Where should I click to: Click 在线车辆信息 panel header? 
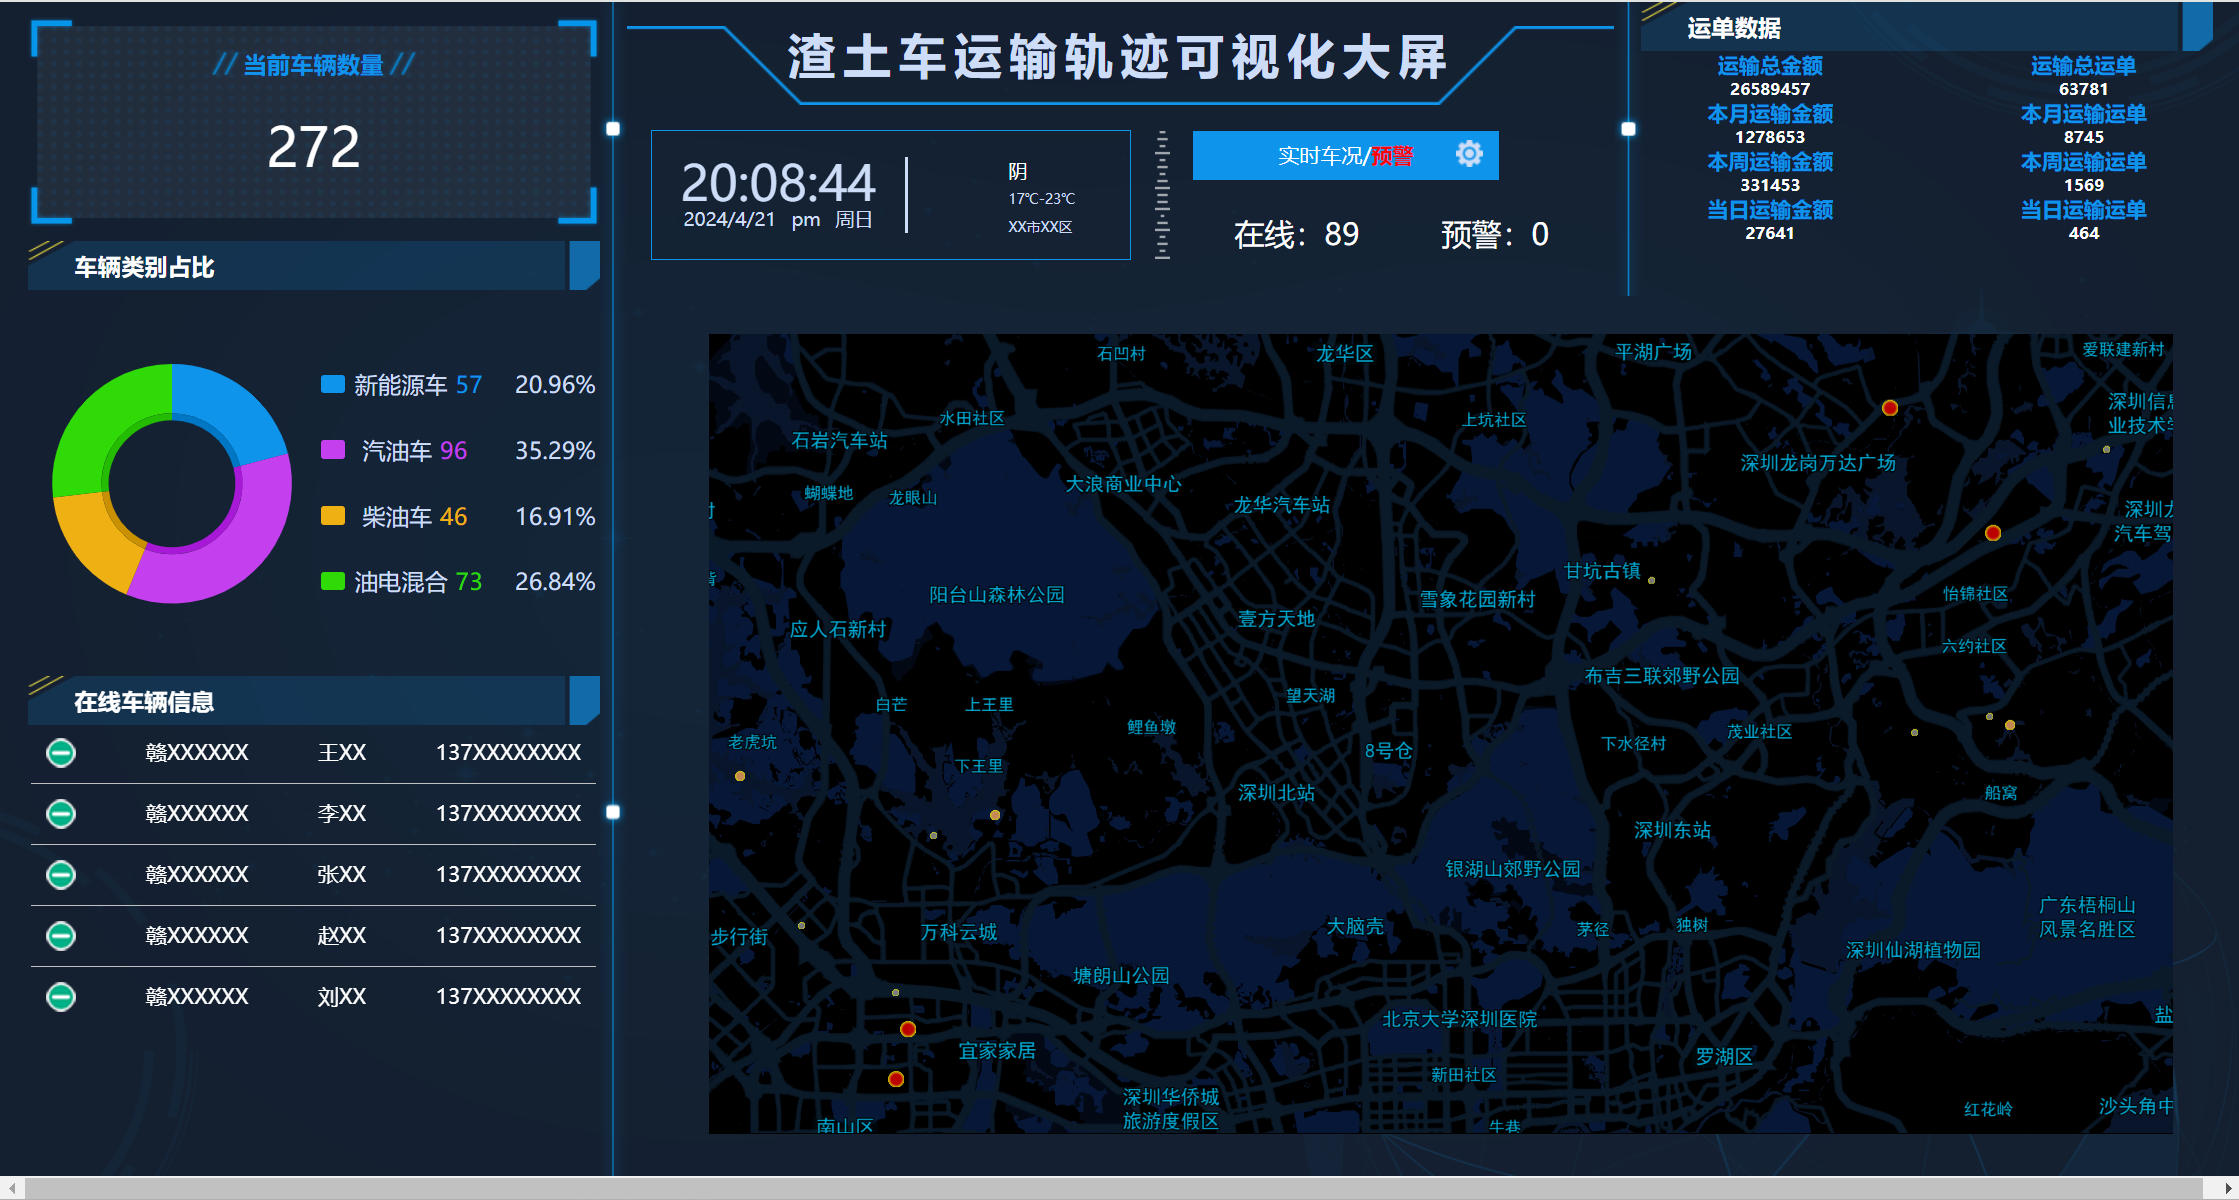[x=314, y=701]
